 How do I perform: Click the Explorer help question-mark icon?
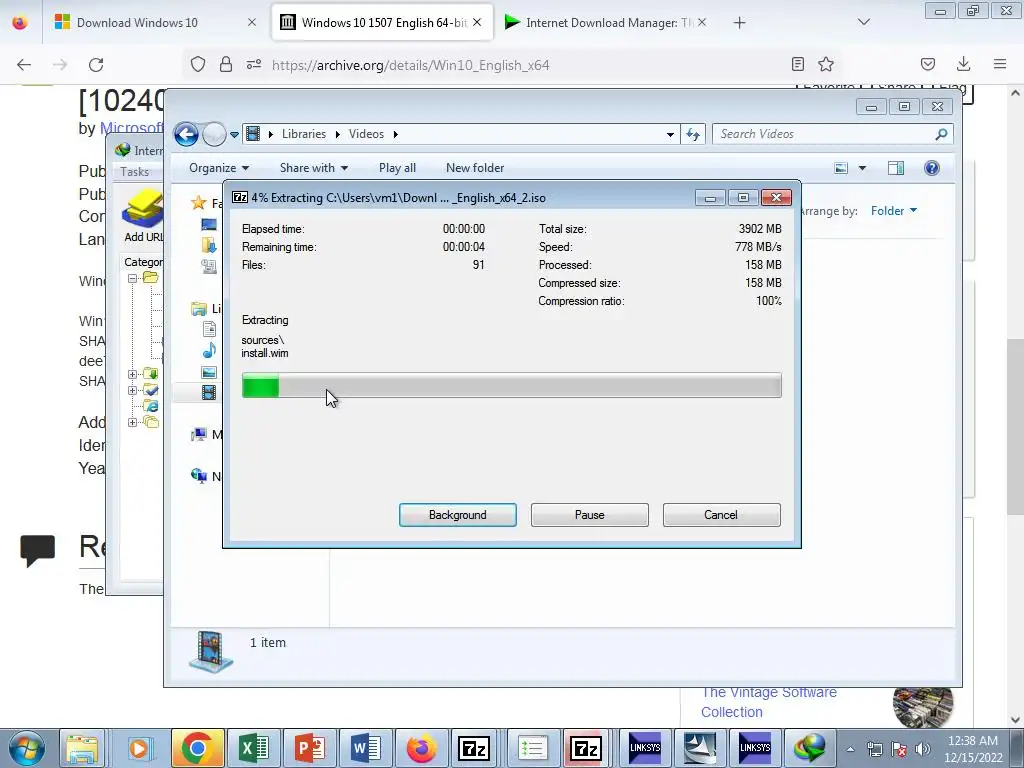tap(932, 168)
